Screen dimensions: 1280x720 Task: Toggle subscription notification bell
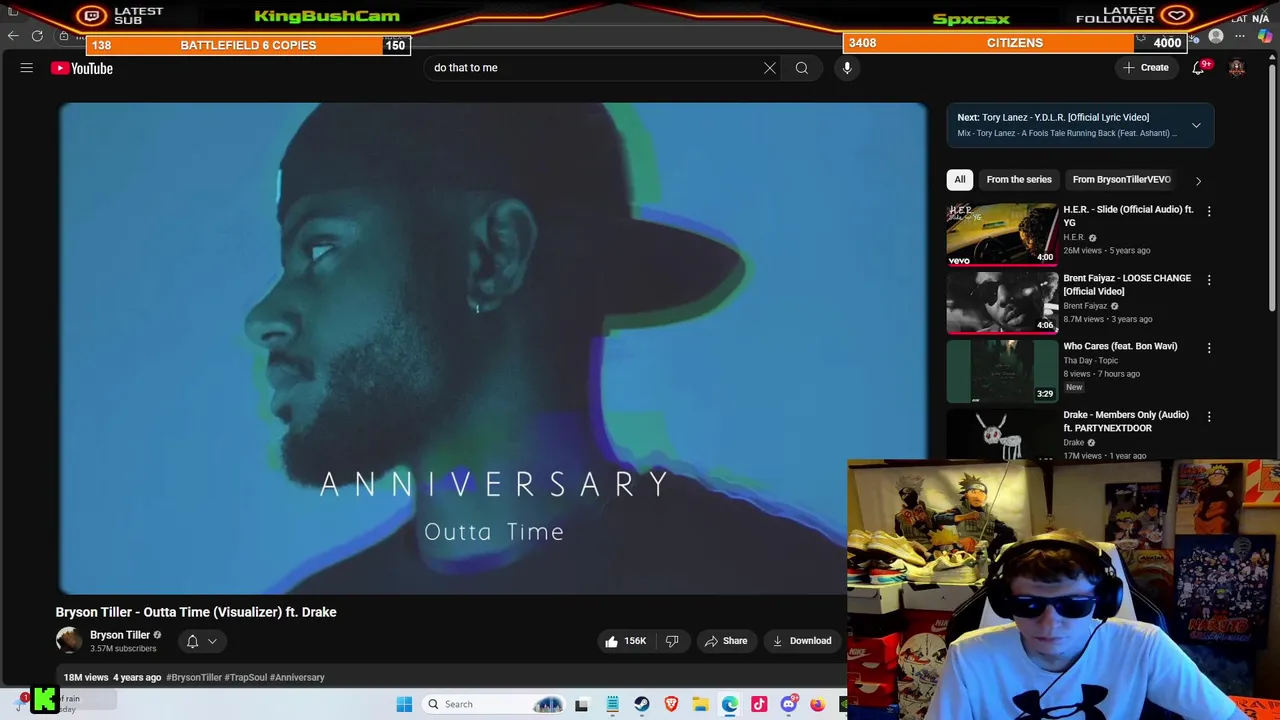[192, 642]
